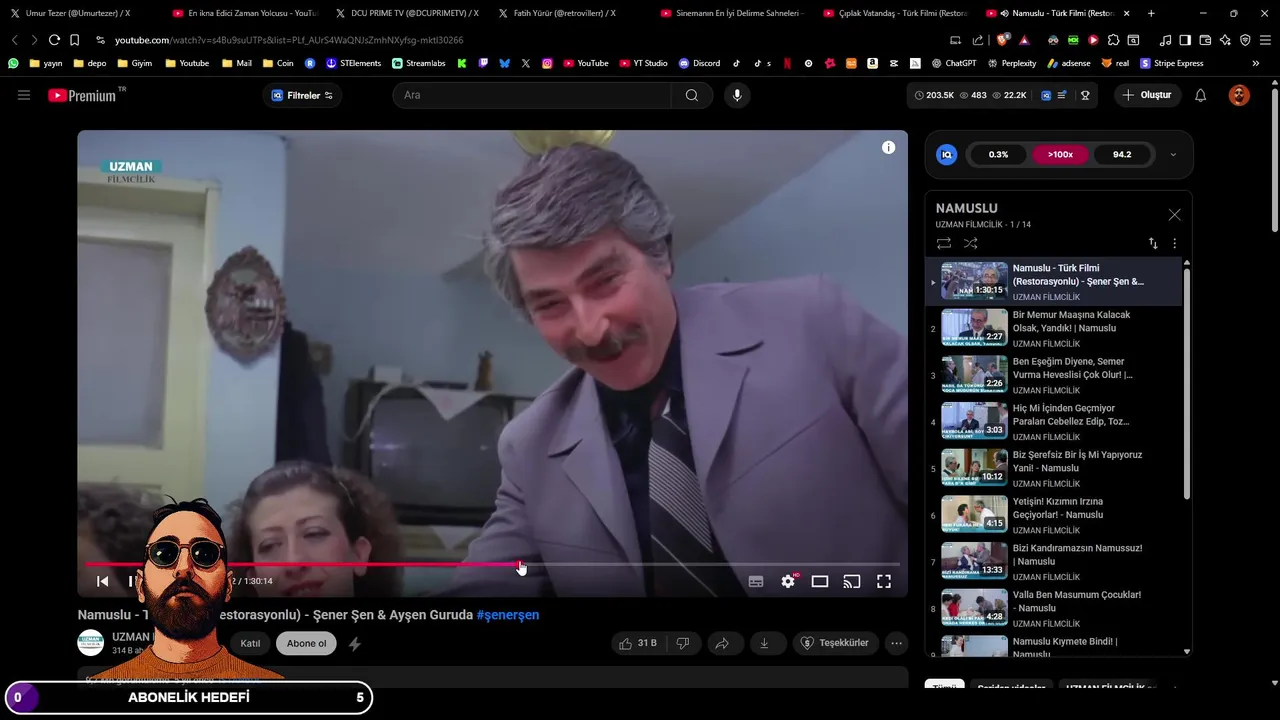The image size is (1280, 720).
Task: Cast the video to a TV
Action: pos(852,581)
